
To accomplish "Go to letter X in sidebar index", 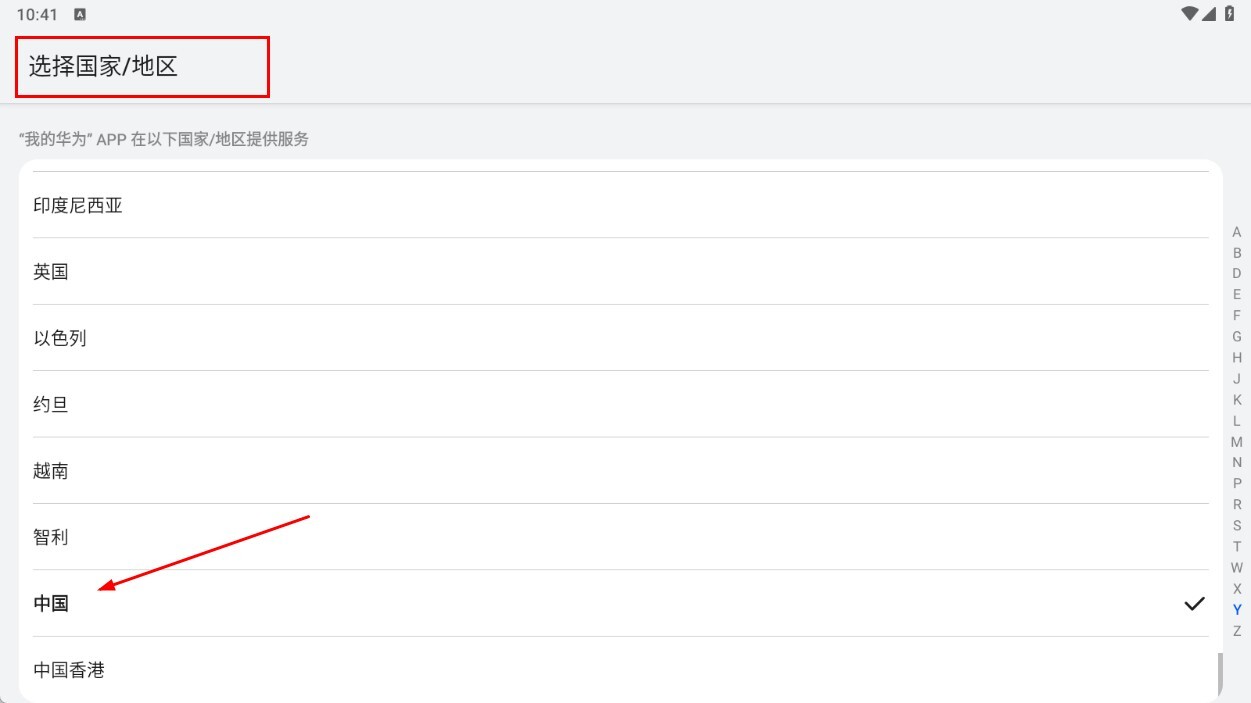I will (1237, 589).
